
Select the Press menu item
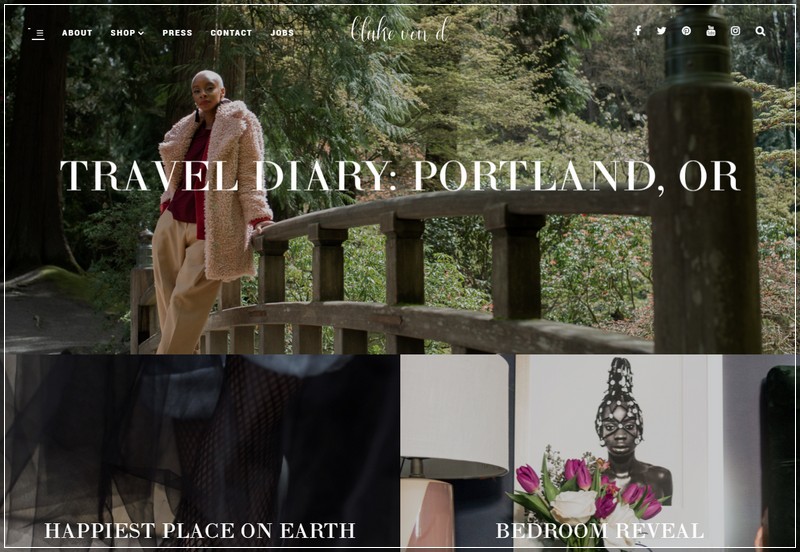(177, 33)
